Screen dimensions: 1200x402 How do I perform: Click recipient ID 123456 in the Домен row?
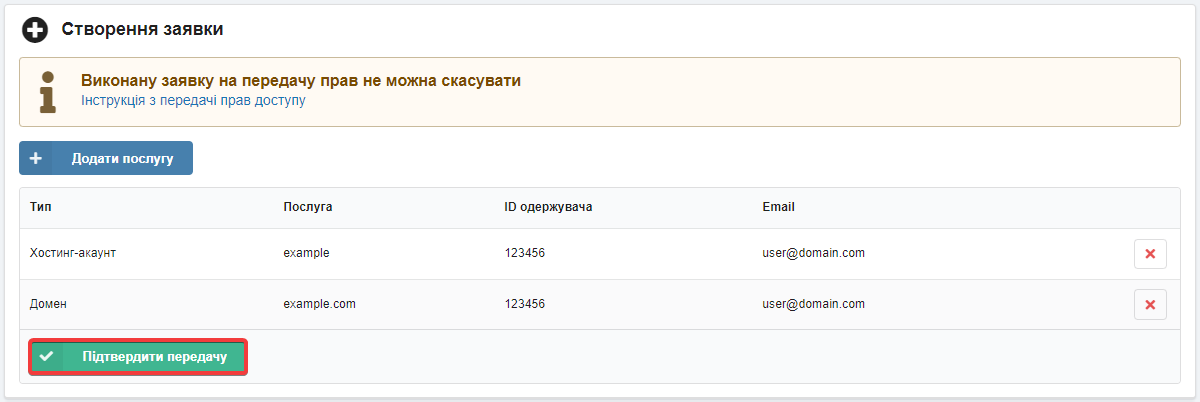[x=524, y=303]
